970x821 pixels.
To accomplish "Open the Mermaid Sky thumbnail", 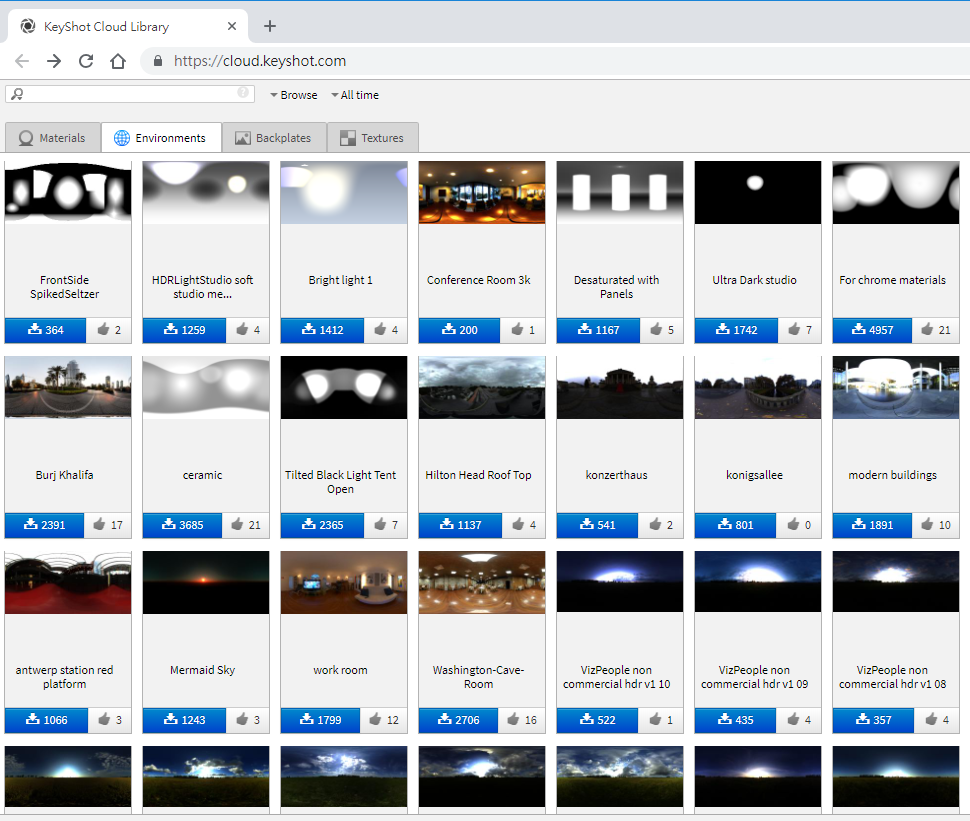I will 206,582.
